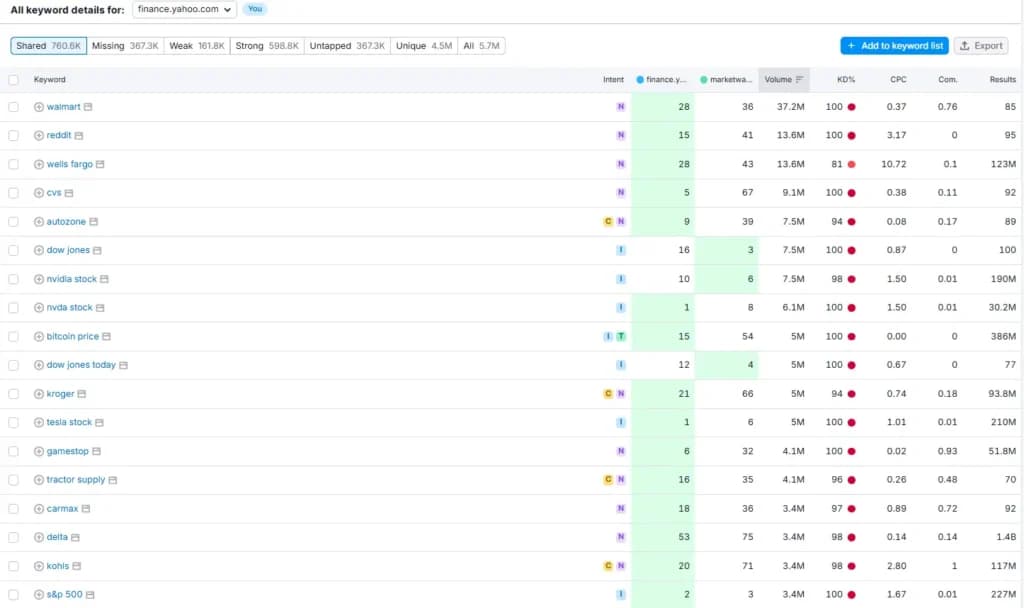Click the C intent badge in autozone row
The height and width of the screenshot is (608, 1024).
[608, 221]
